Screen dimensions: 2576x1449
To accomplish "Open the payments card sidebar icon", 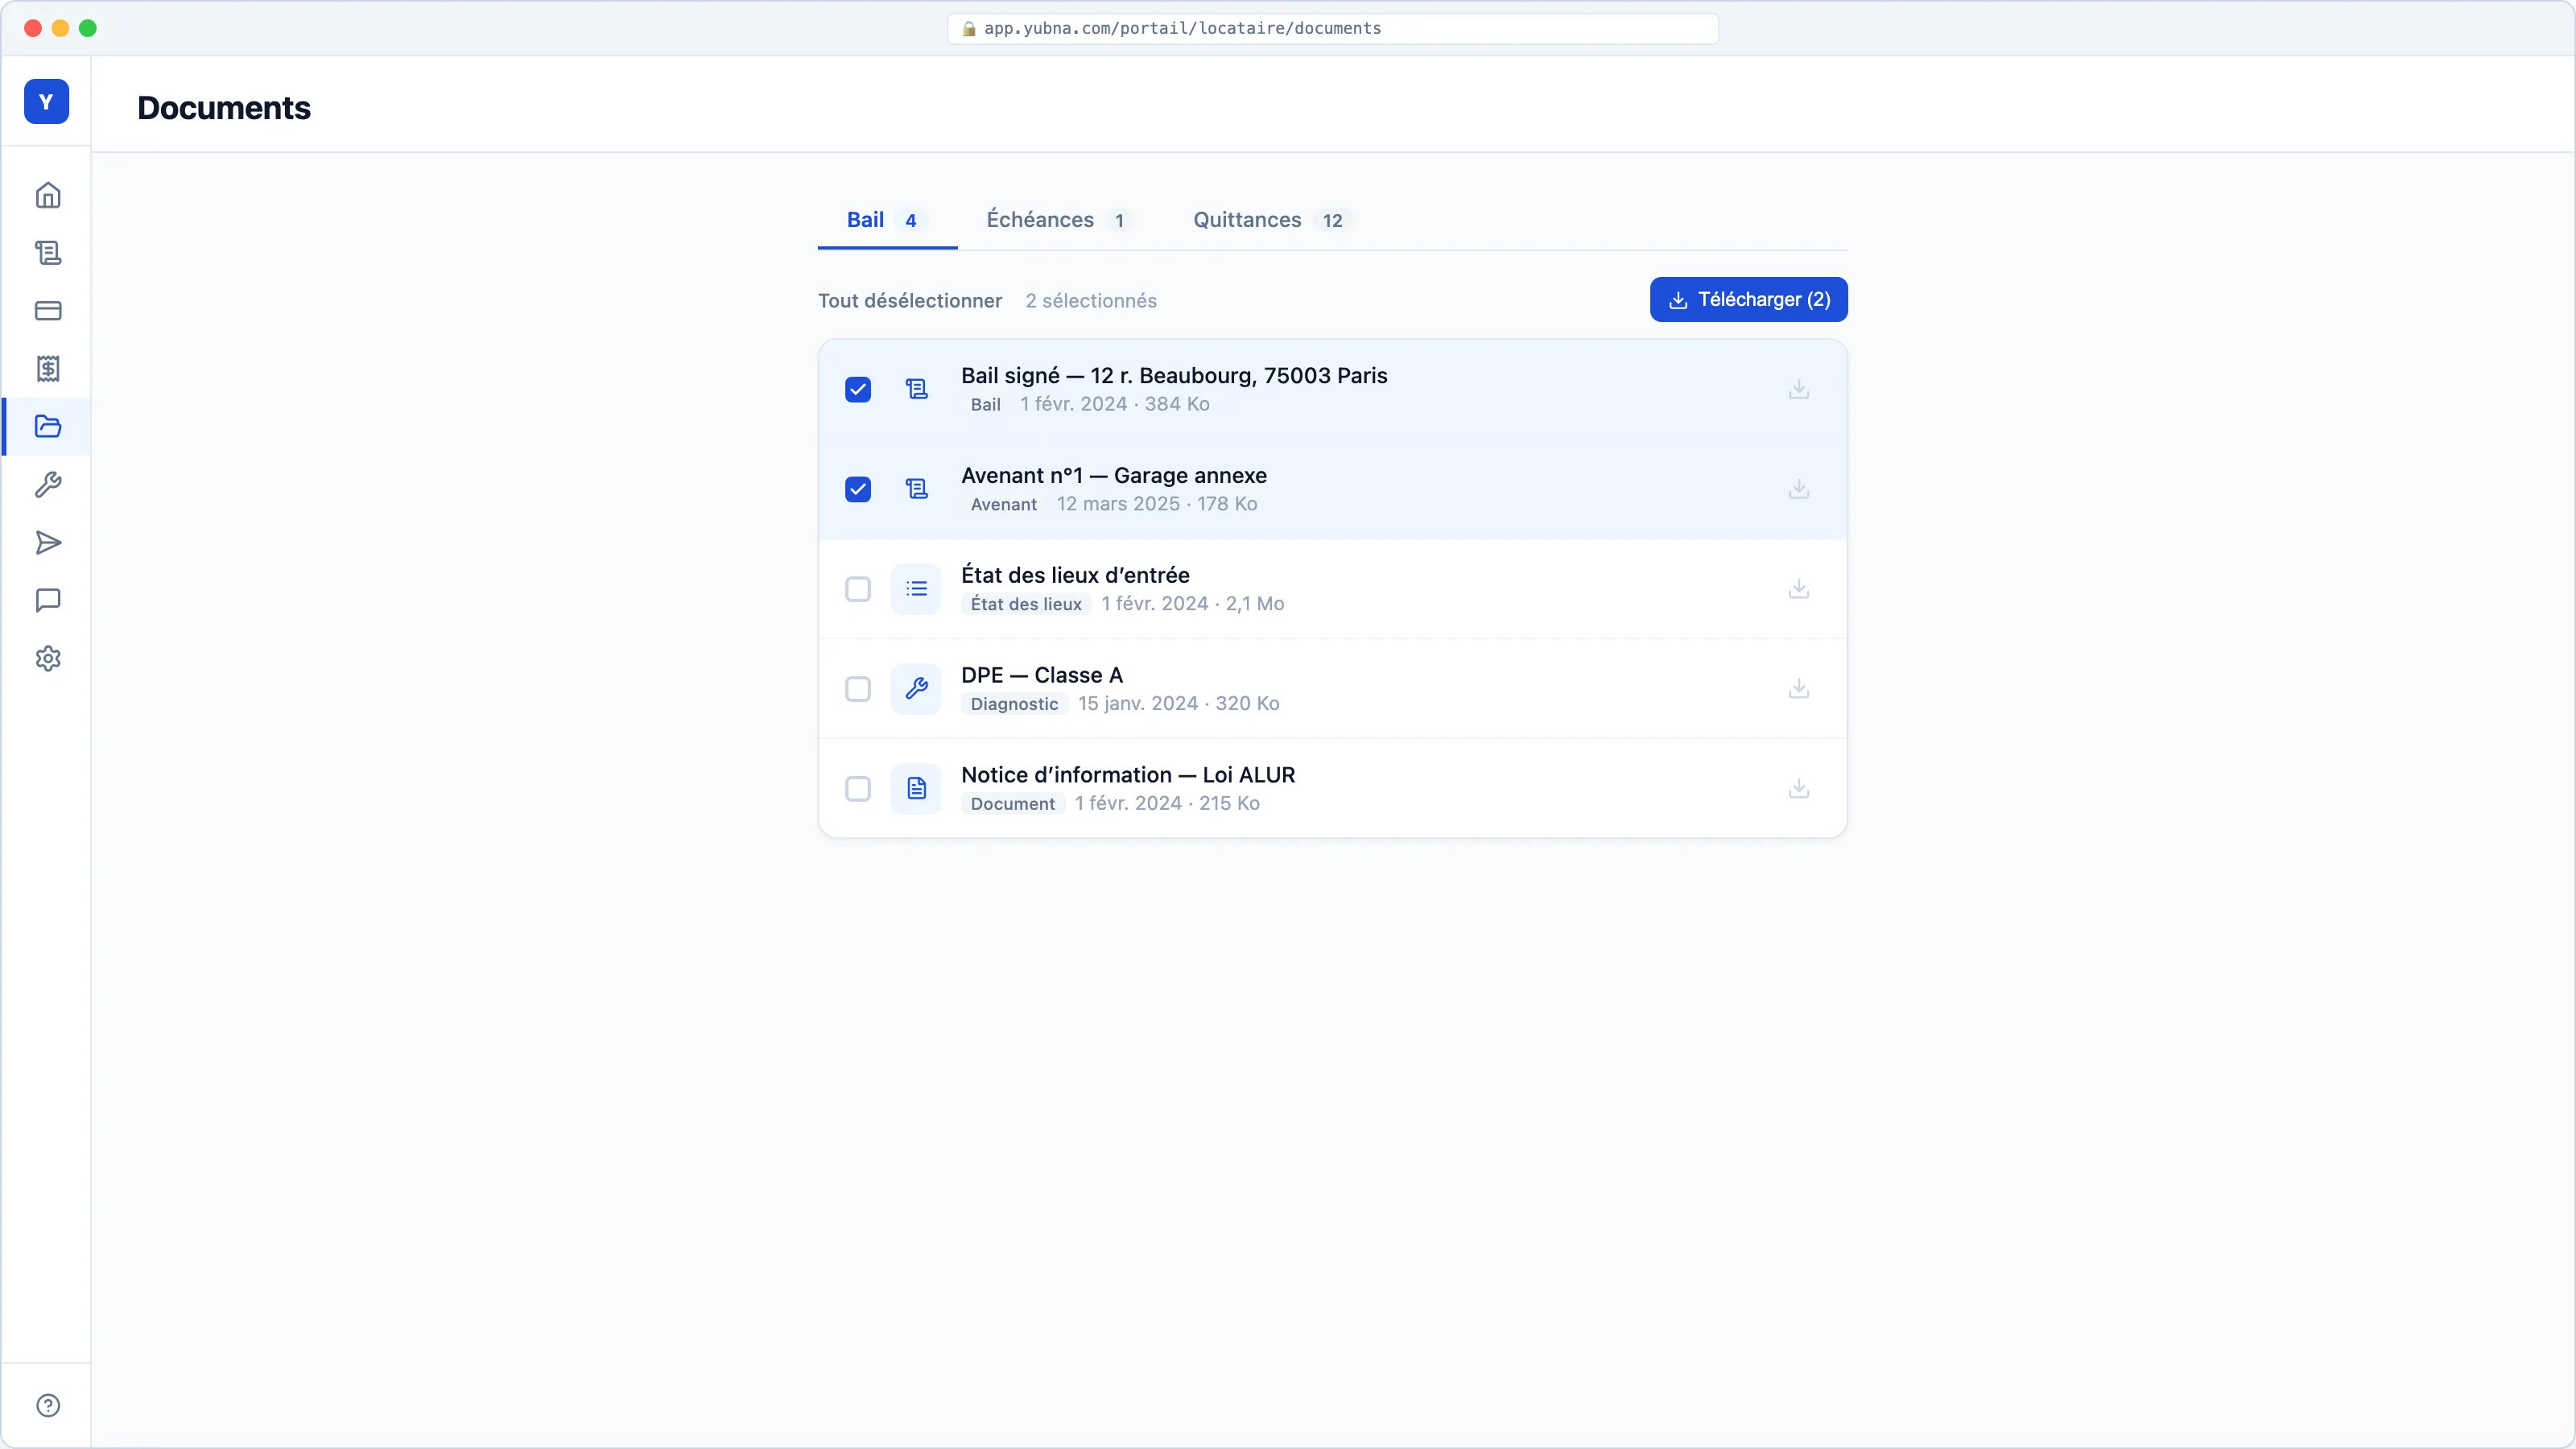I will point(48,311).
